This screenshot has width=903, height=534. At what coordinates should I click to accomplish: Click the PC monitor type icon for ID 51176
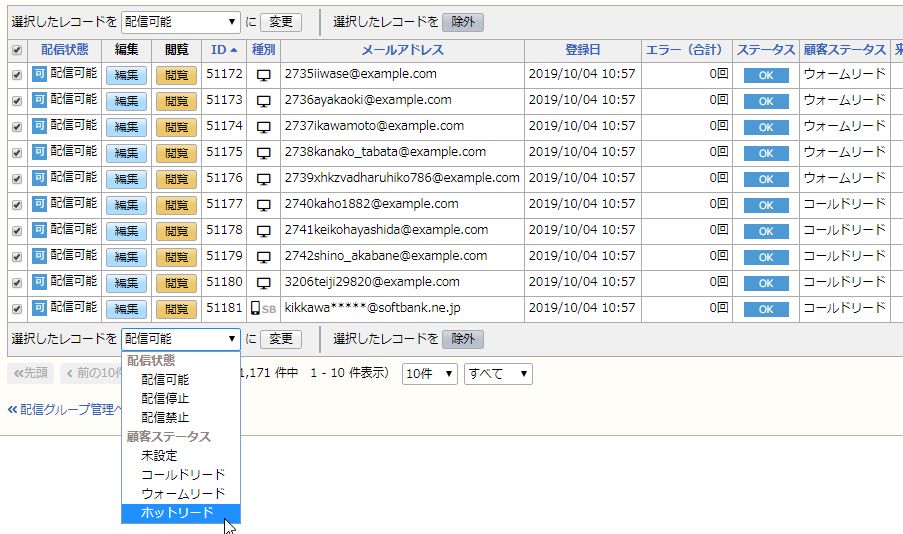(x=263, y=179)
